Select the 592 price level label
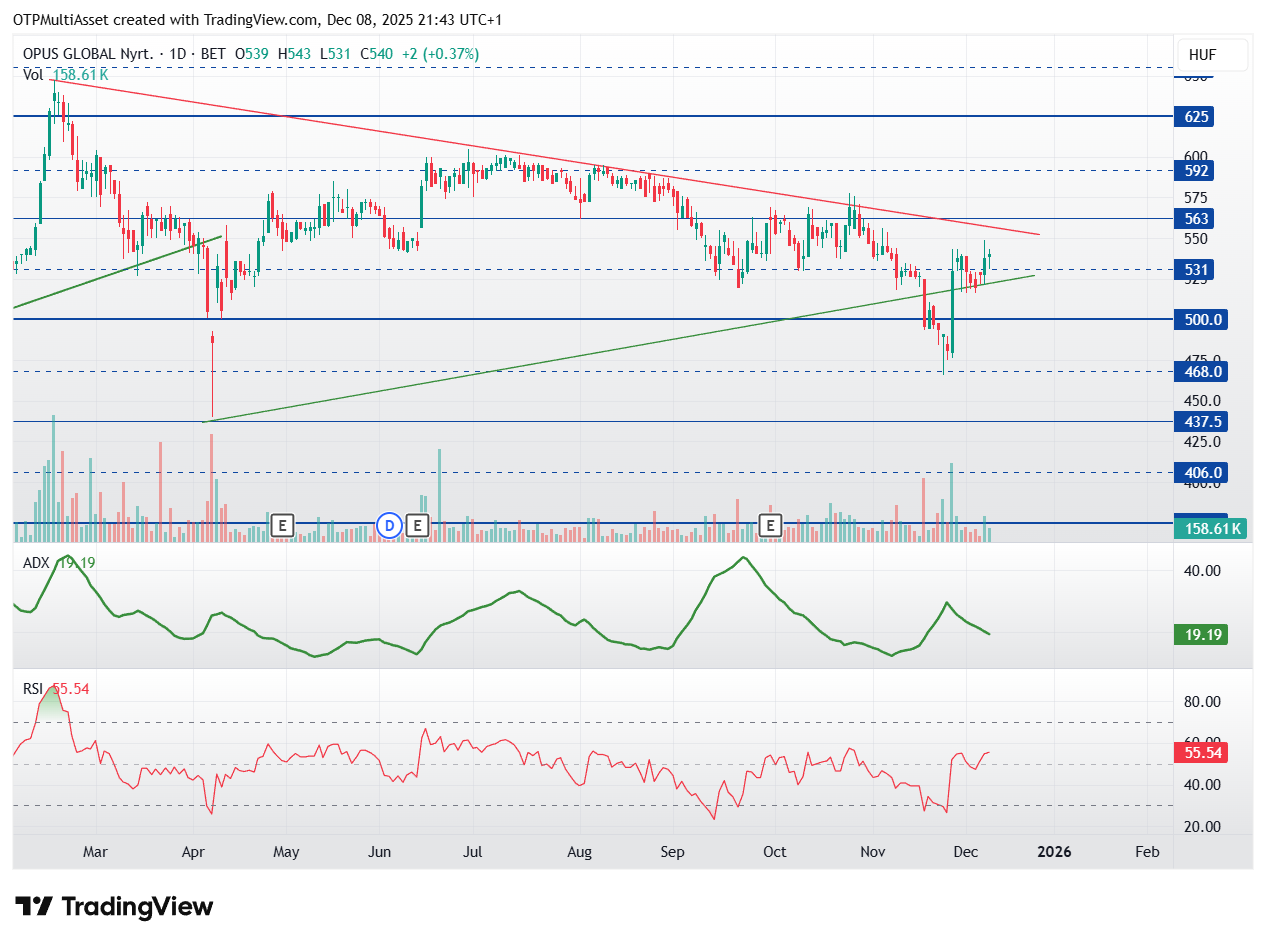This screenshot has width=1266, height=944. (1197, 170)
